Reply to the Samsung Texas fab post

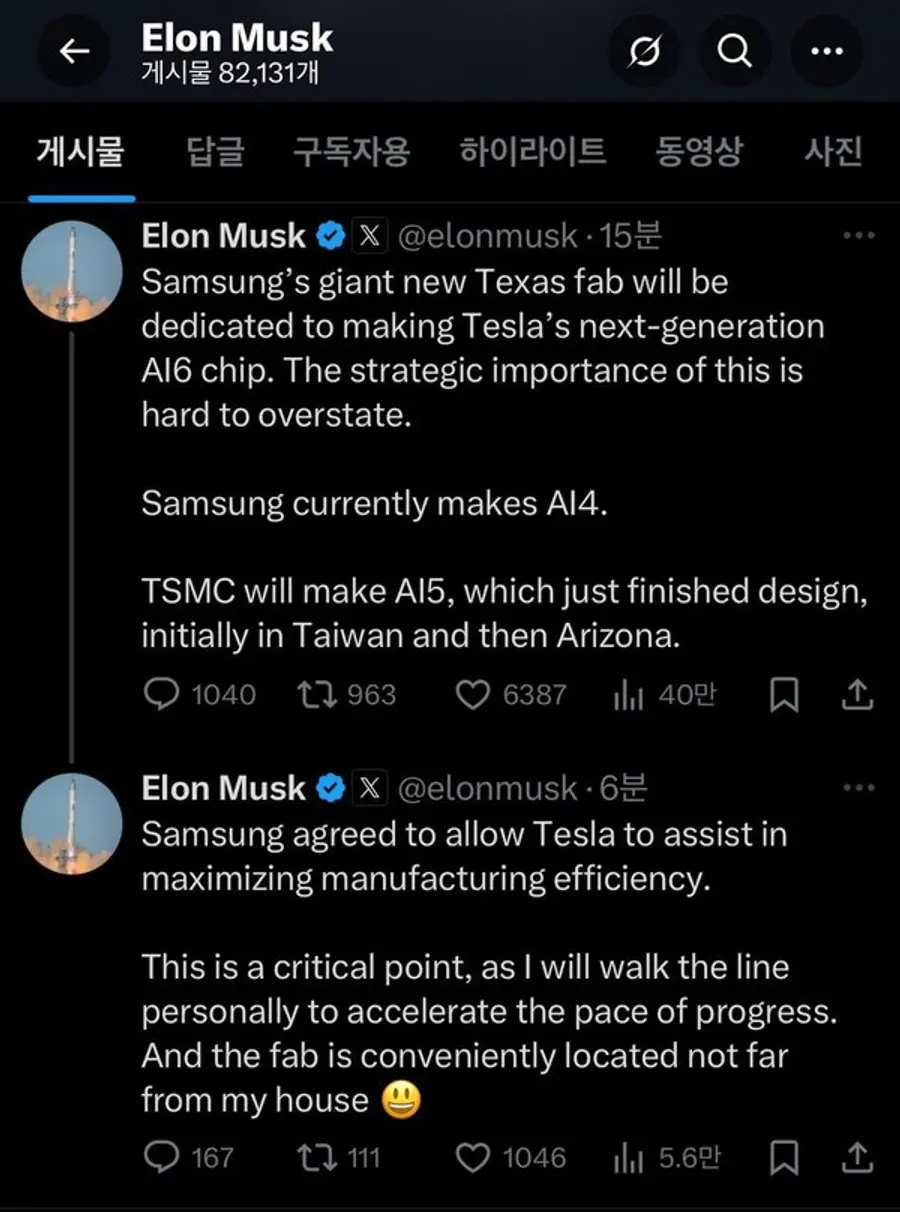pos(161,695)
